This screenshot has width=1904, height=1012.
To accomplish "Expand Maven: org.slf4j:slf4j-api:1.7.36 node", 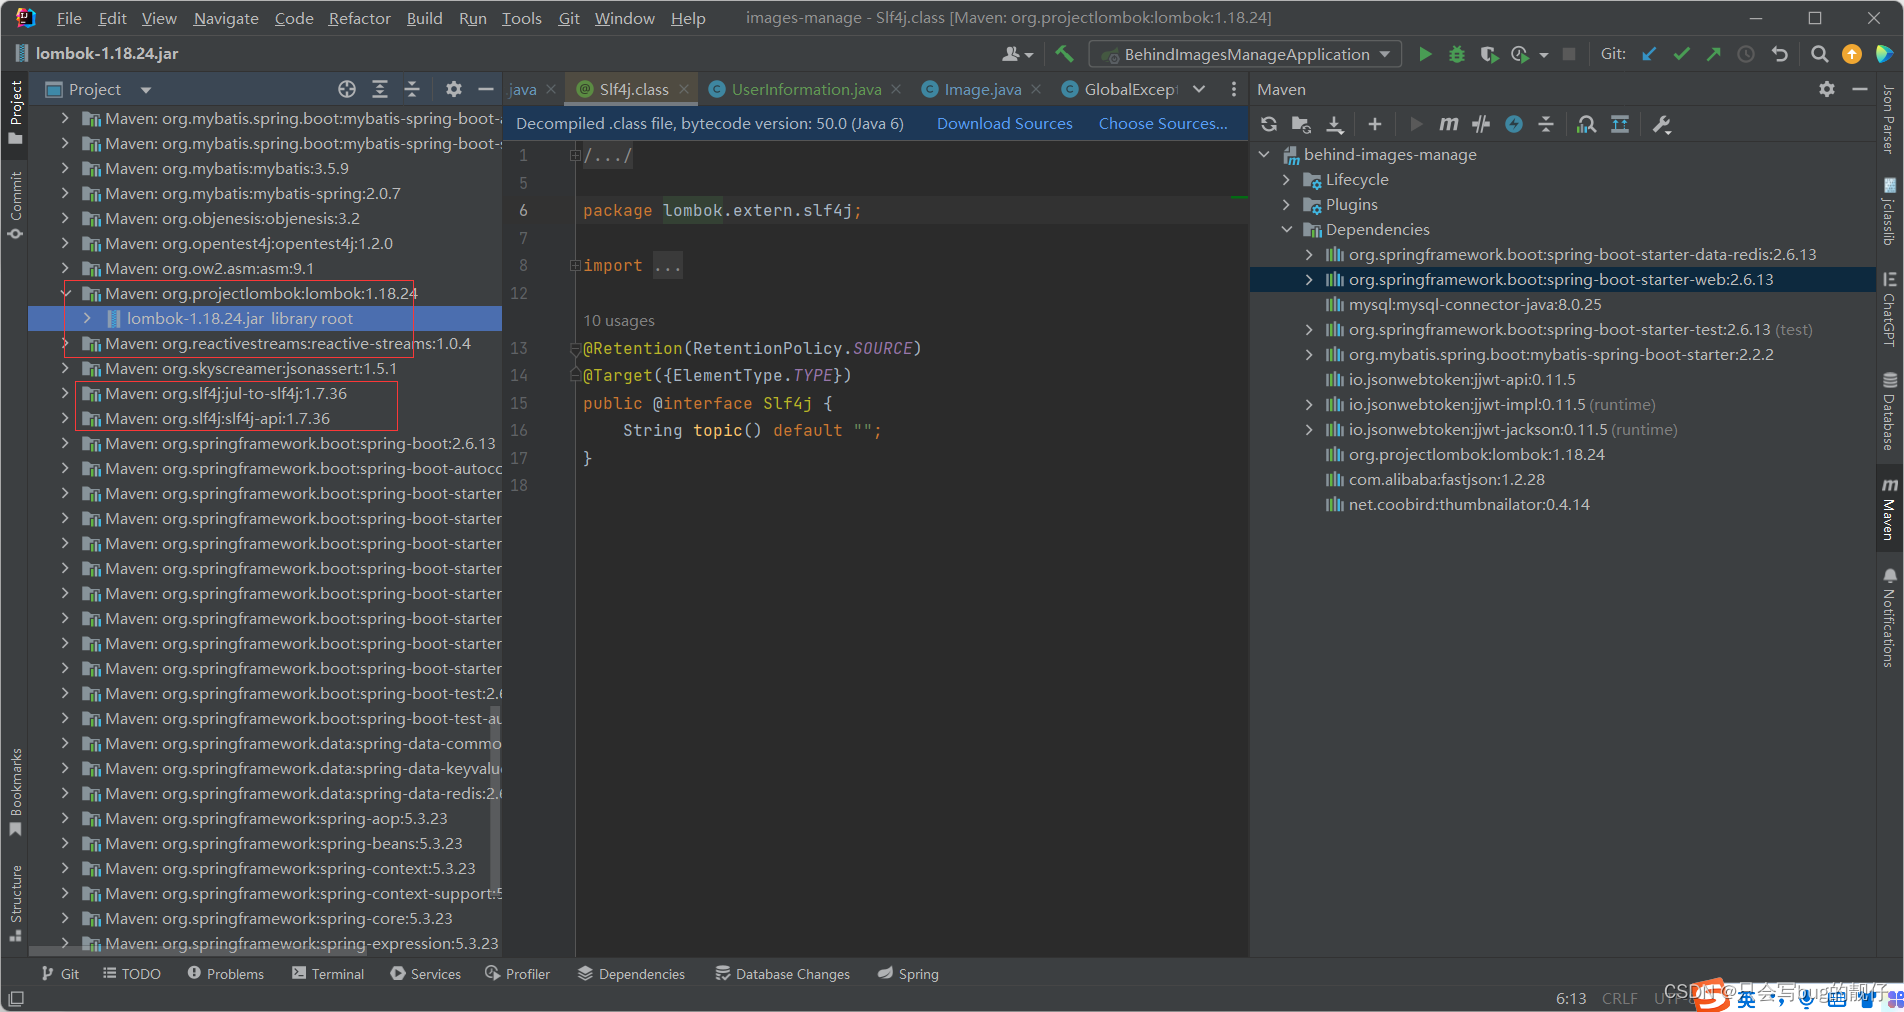I will coord(65,419).
